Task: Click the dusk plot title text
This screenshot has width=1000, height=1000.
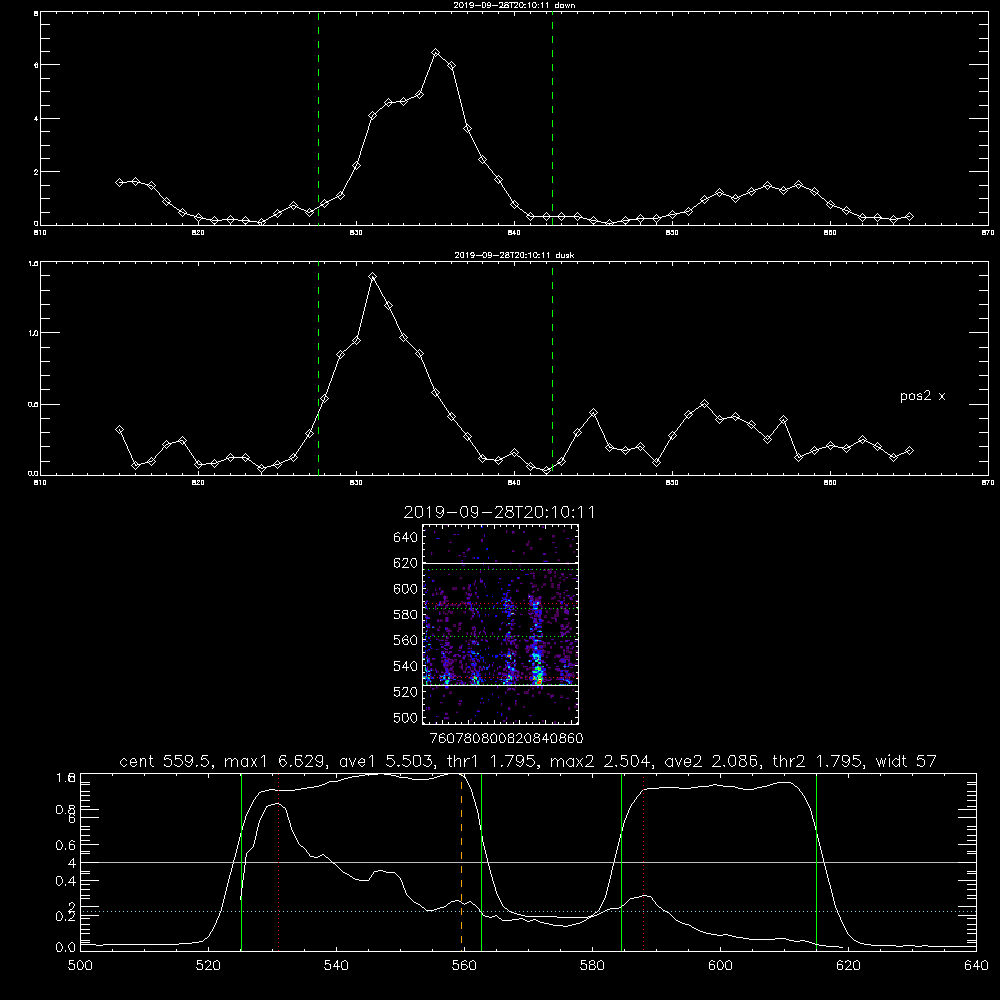Action: coord(514,255)
